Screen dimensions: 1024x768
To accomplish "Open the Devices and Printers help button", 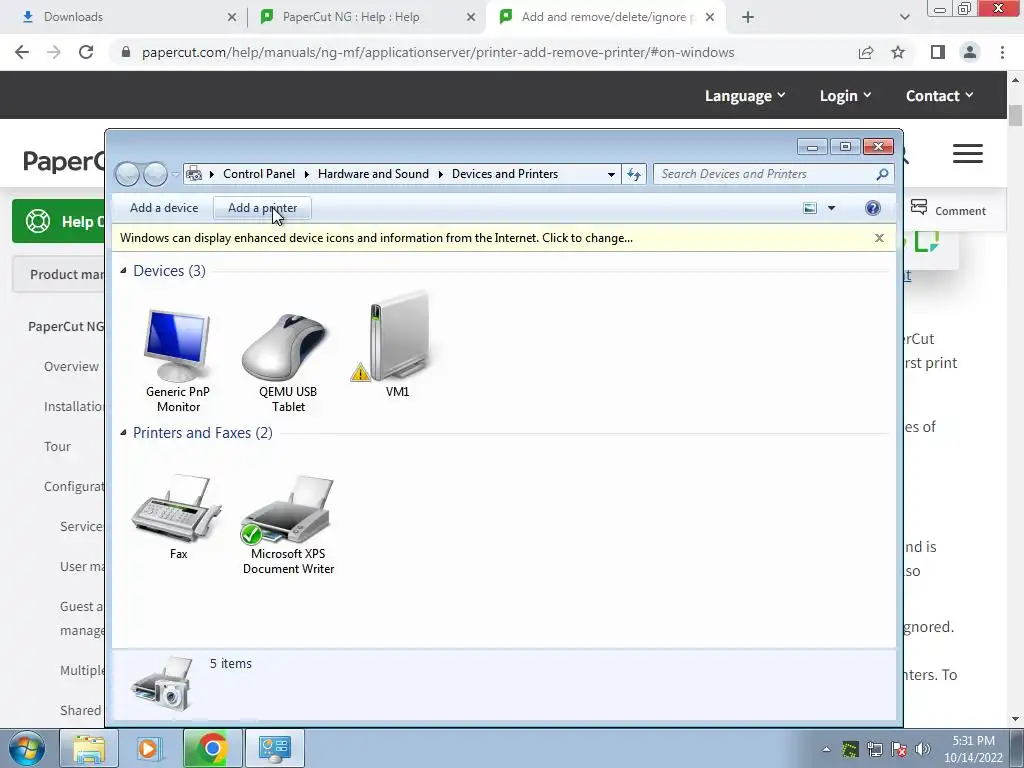I will click(x=872, y=208).
